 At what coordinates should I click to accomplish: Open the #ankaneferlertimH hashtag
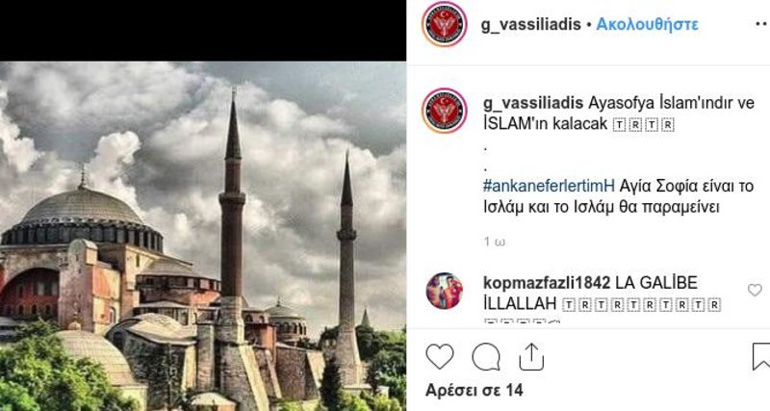click(549, 186)
